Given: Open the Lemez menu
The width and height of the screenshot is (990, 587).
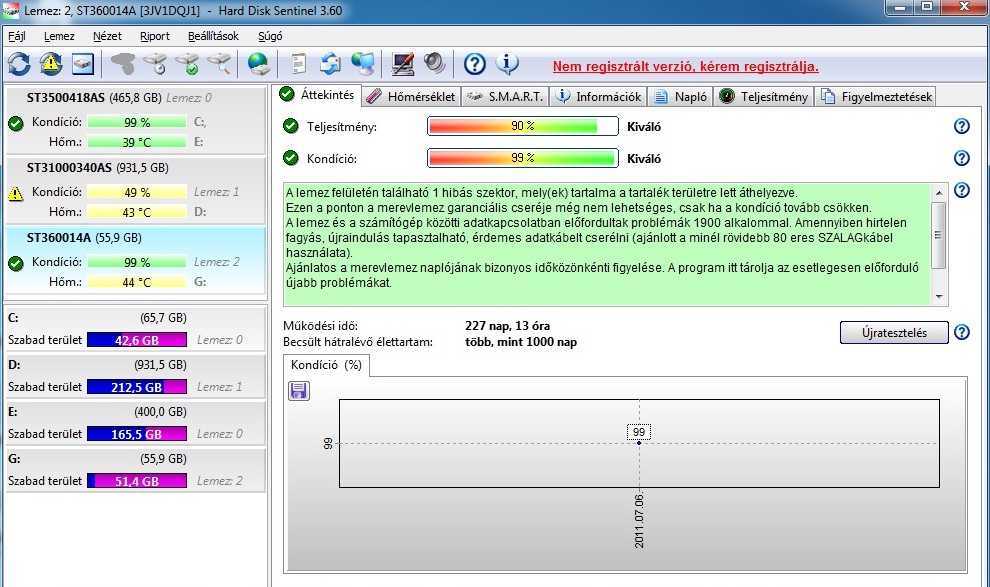Looking at the screenshot, I should 59,36.
